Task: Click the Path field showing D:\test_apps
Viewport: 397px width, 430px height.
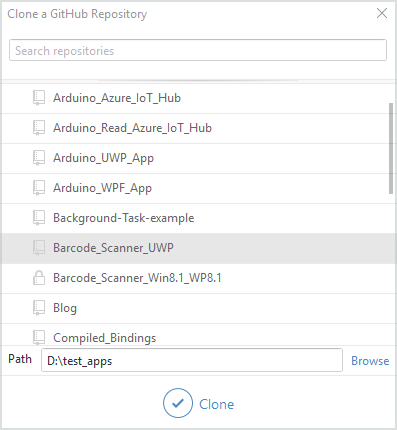Action: (192, 360)
